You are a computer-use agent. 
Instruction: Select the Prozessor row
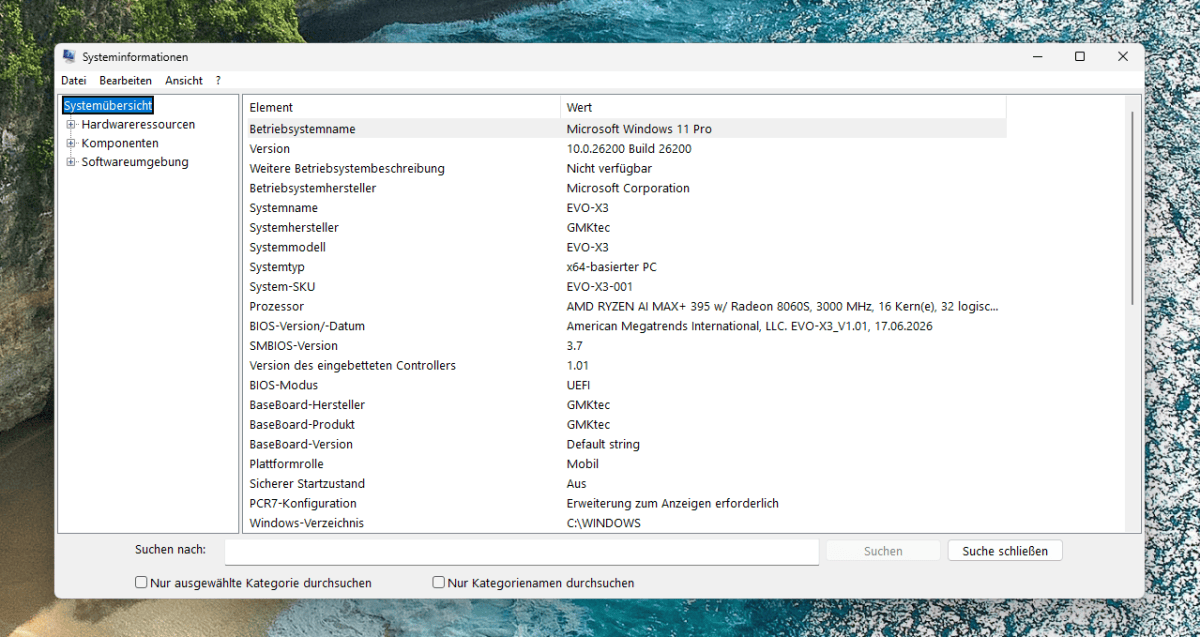pyautogui.click(x=626, y=306)
